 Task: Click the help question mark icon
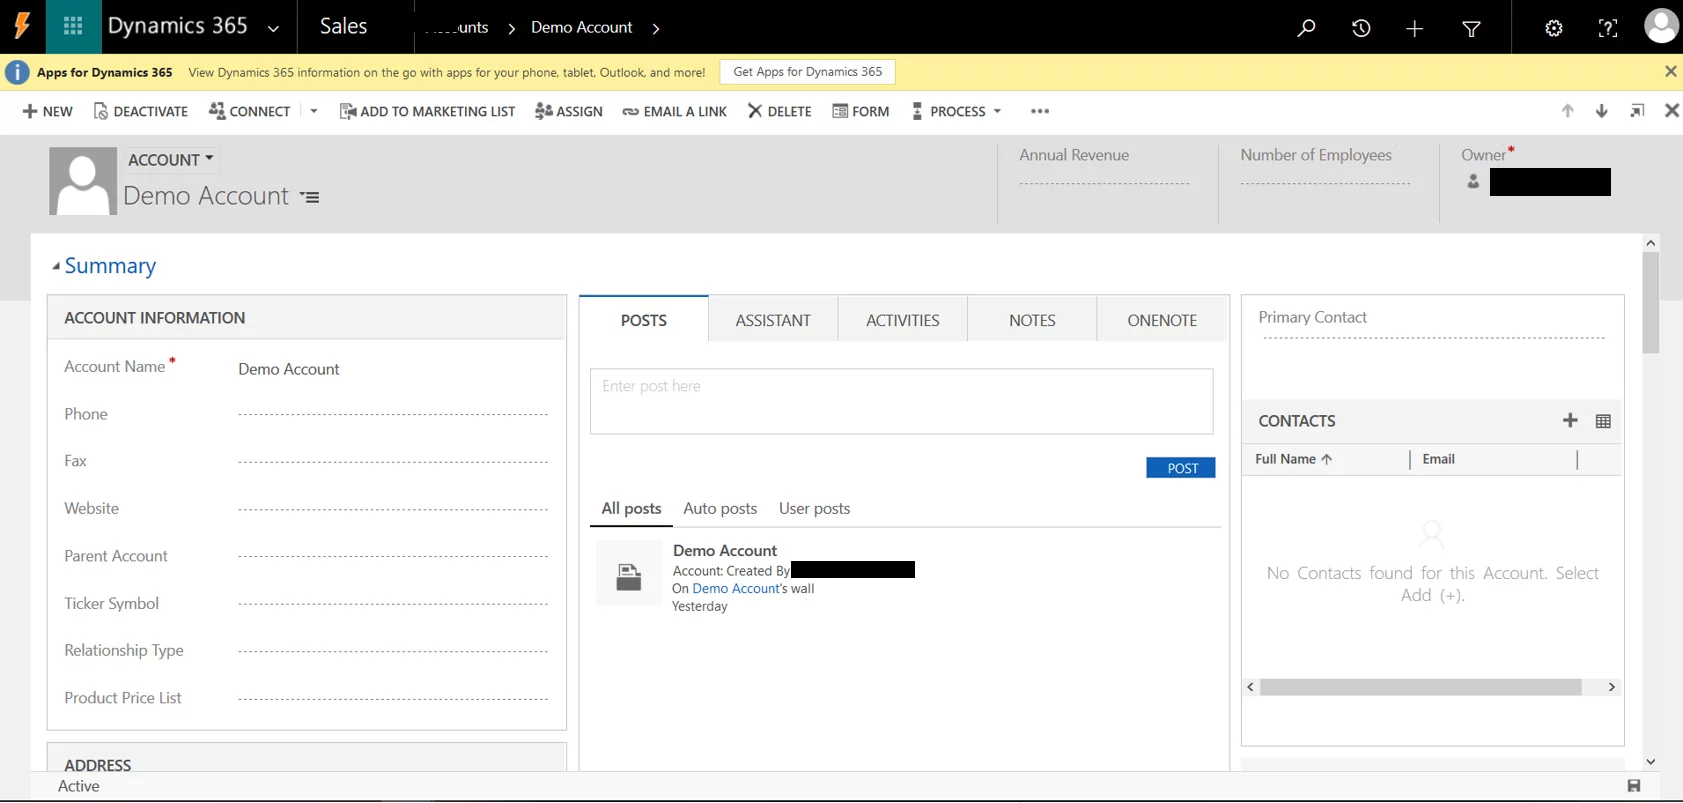1608,28
